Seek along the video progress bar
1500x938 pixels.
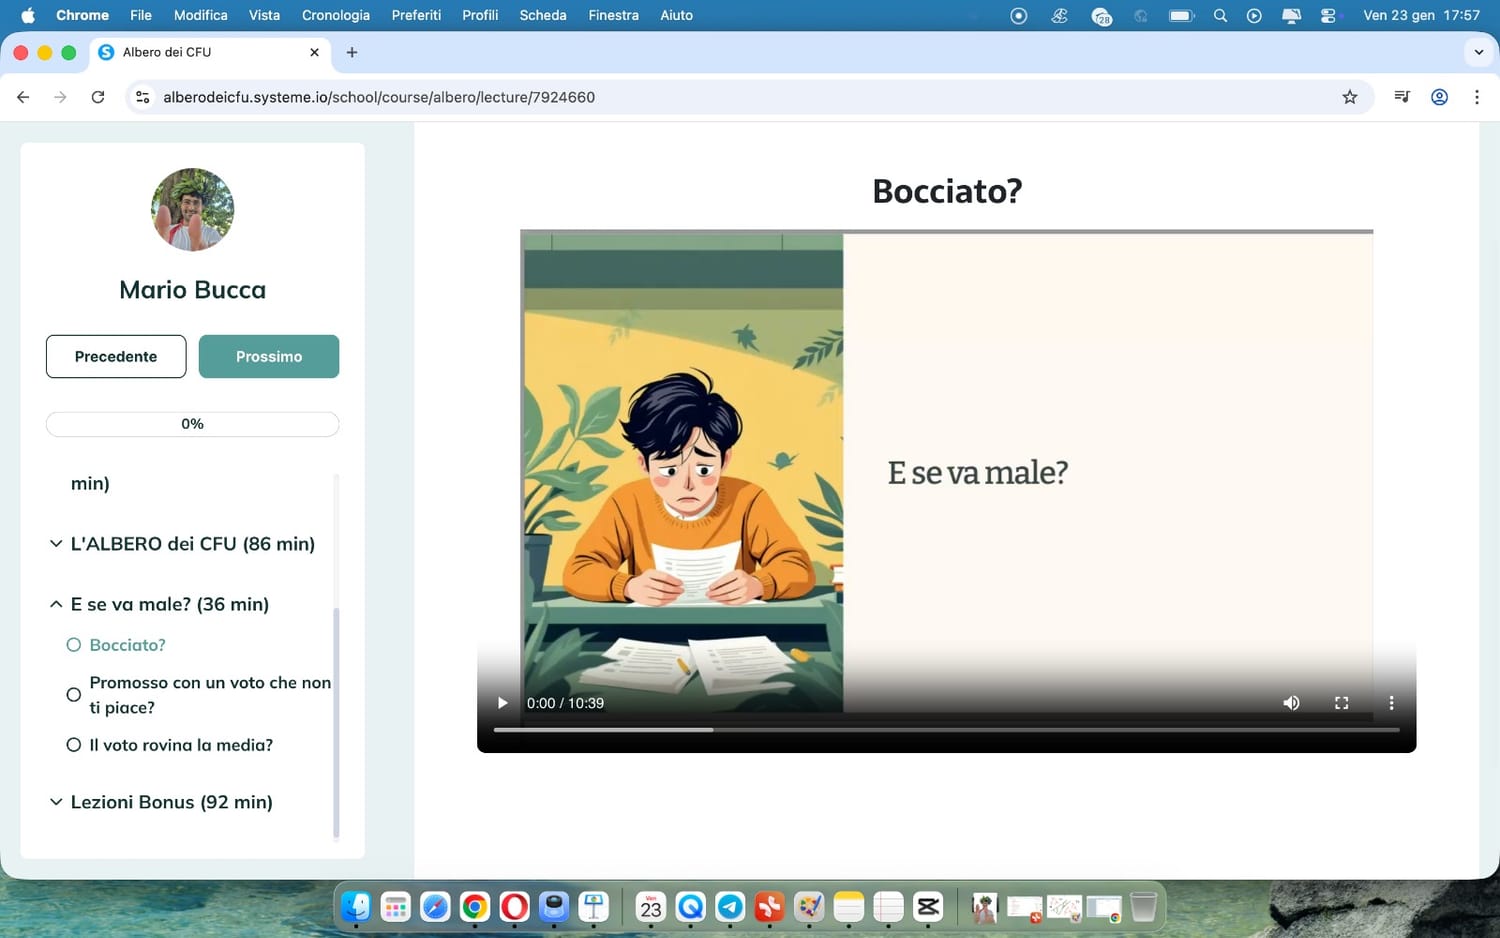[x=946, y=730]
